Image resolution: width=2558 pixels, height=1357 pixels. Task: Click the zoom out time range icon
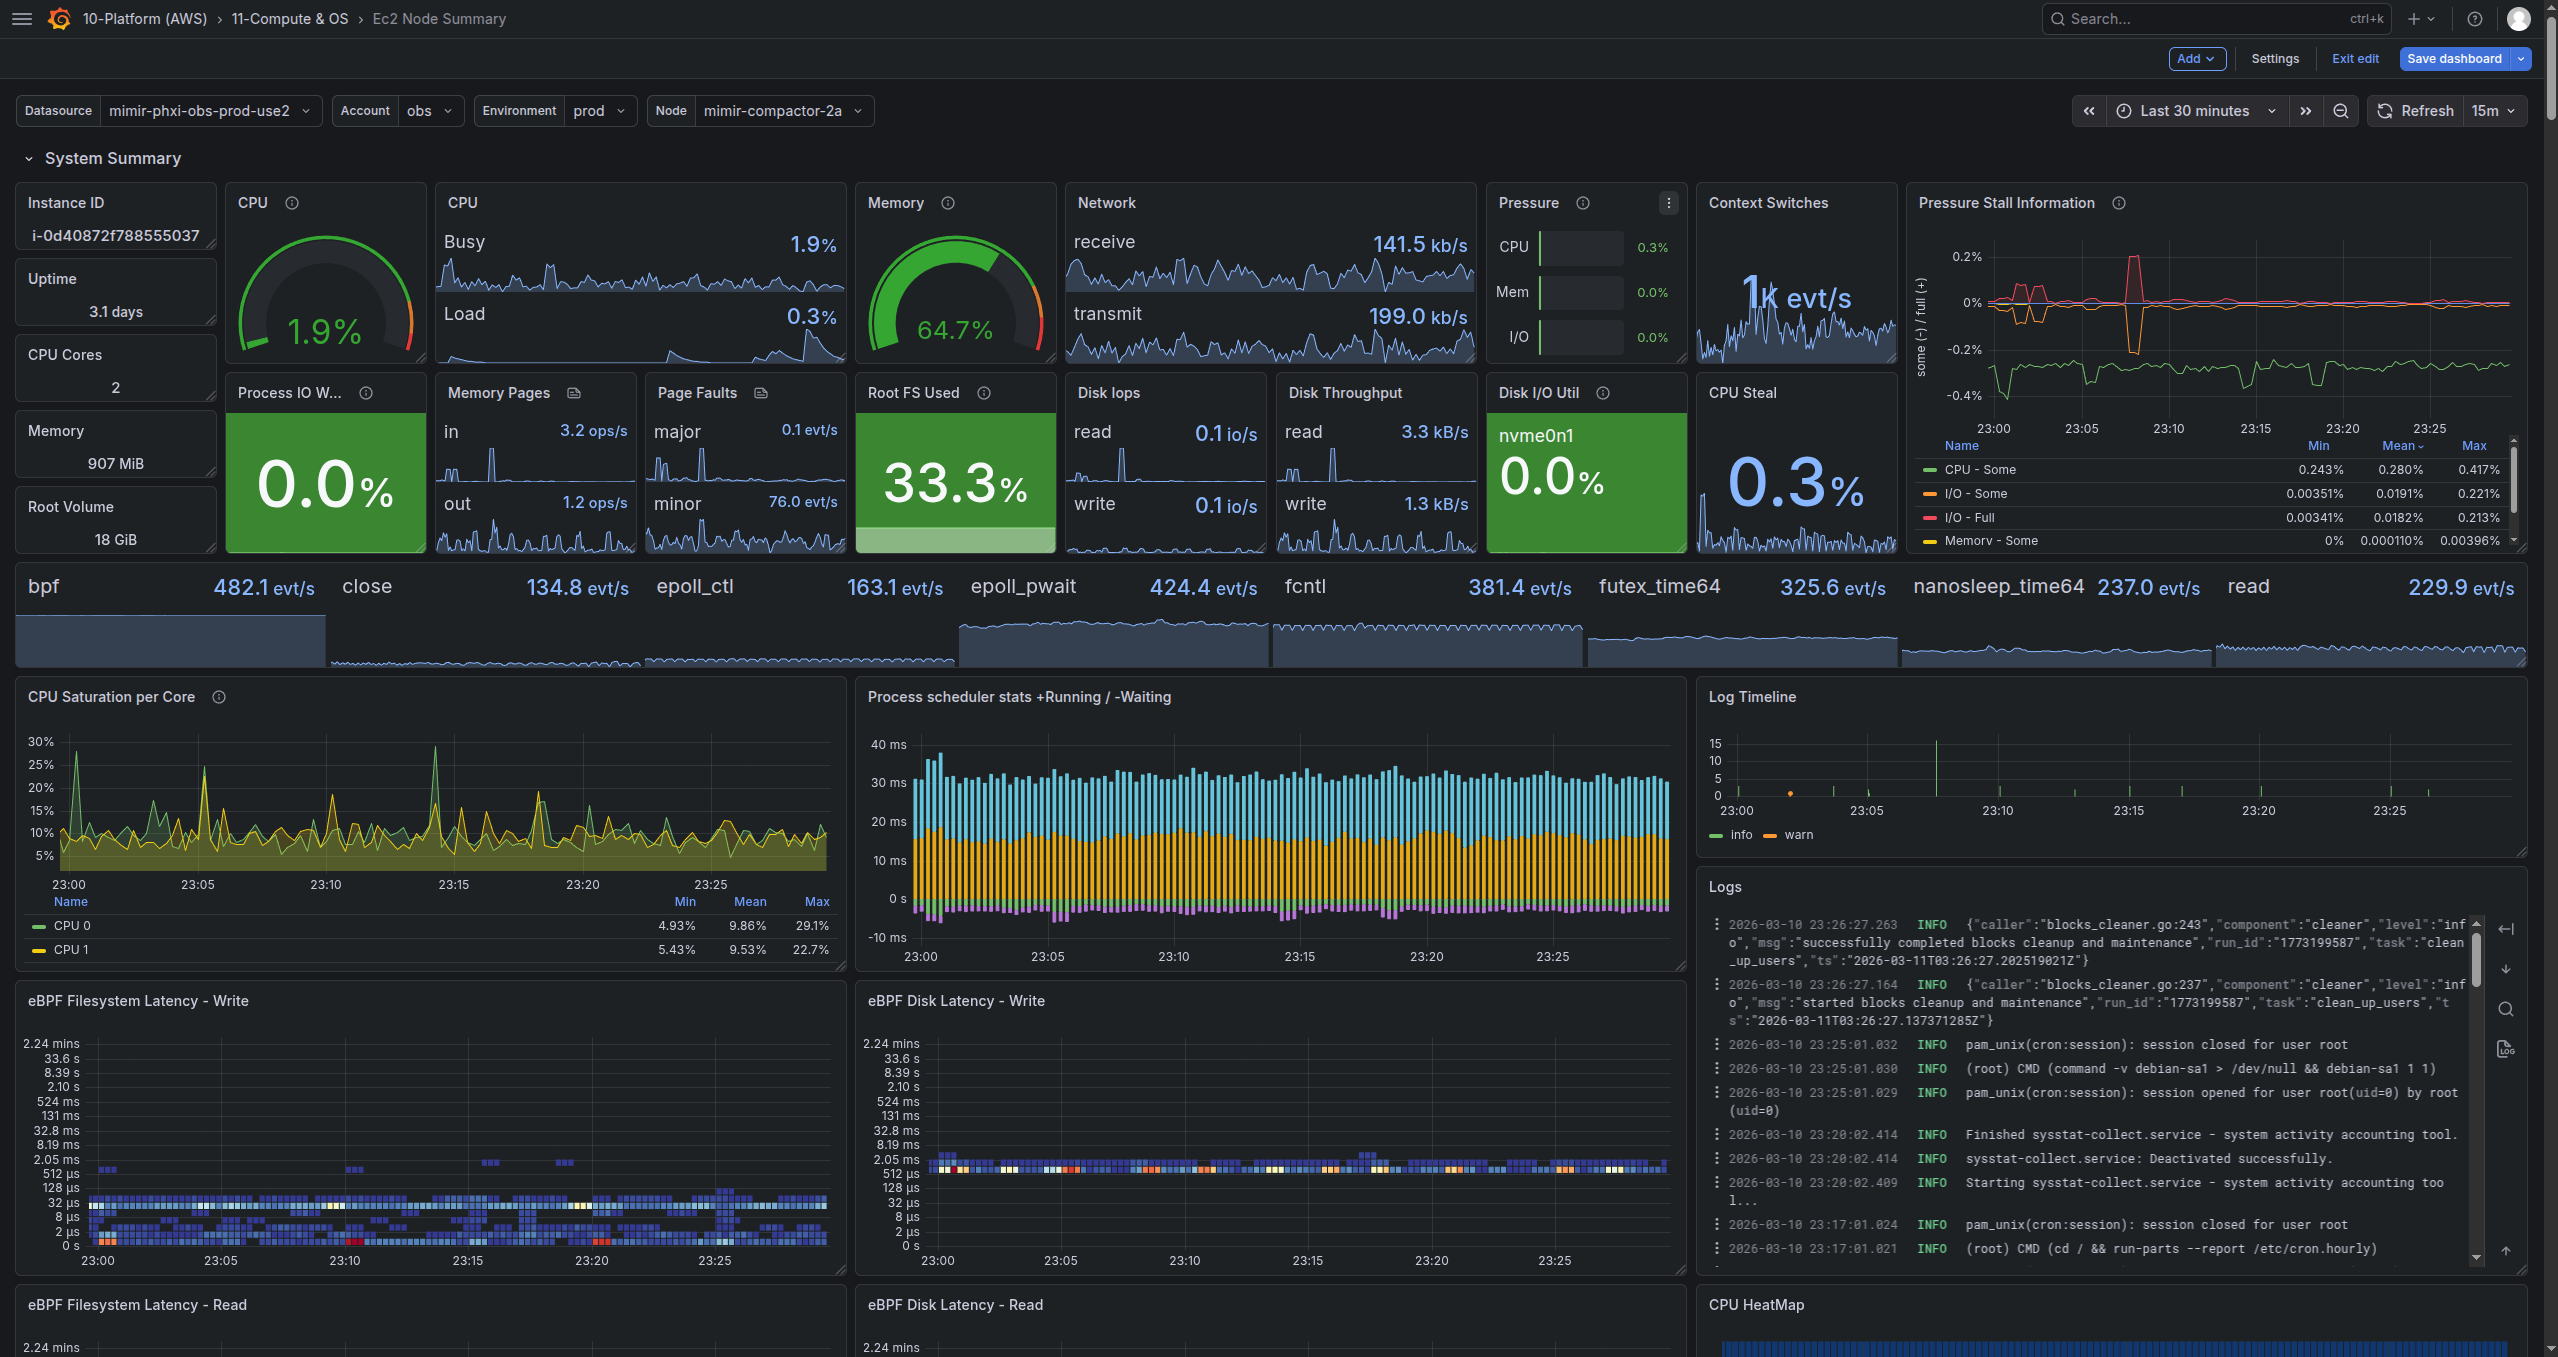[2339, 110]
